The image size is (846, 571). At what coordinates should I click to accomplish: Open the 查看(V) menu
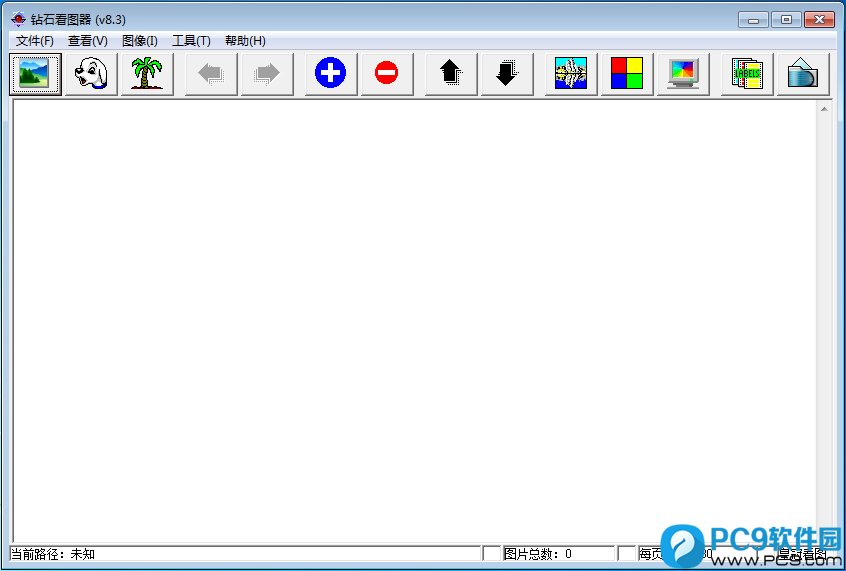pyautogui.click(x=87, y=41)
